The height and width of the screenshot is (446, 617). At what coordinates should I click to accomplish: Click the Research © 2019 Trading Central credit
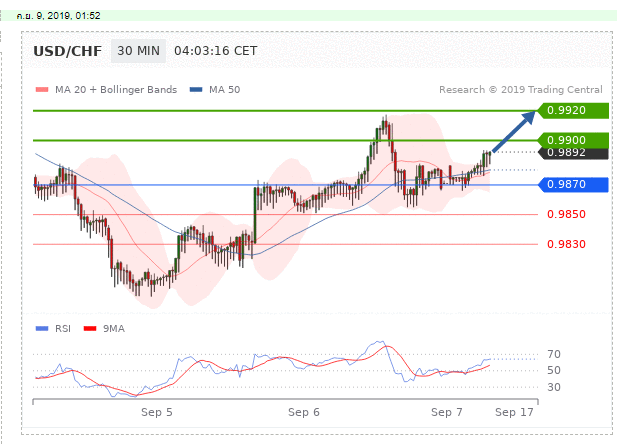coord(521,90)
